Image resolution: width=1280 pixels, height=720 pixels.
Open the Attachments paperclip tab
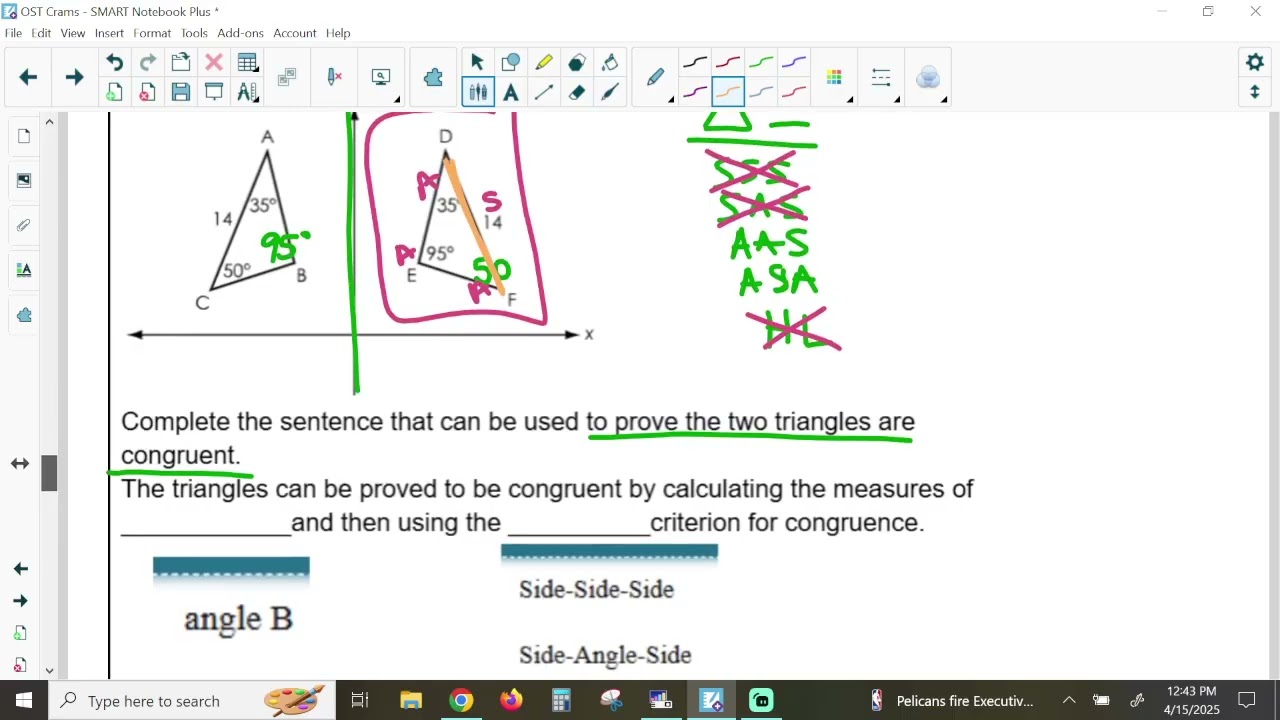[23, 225]
